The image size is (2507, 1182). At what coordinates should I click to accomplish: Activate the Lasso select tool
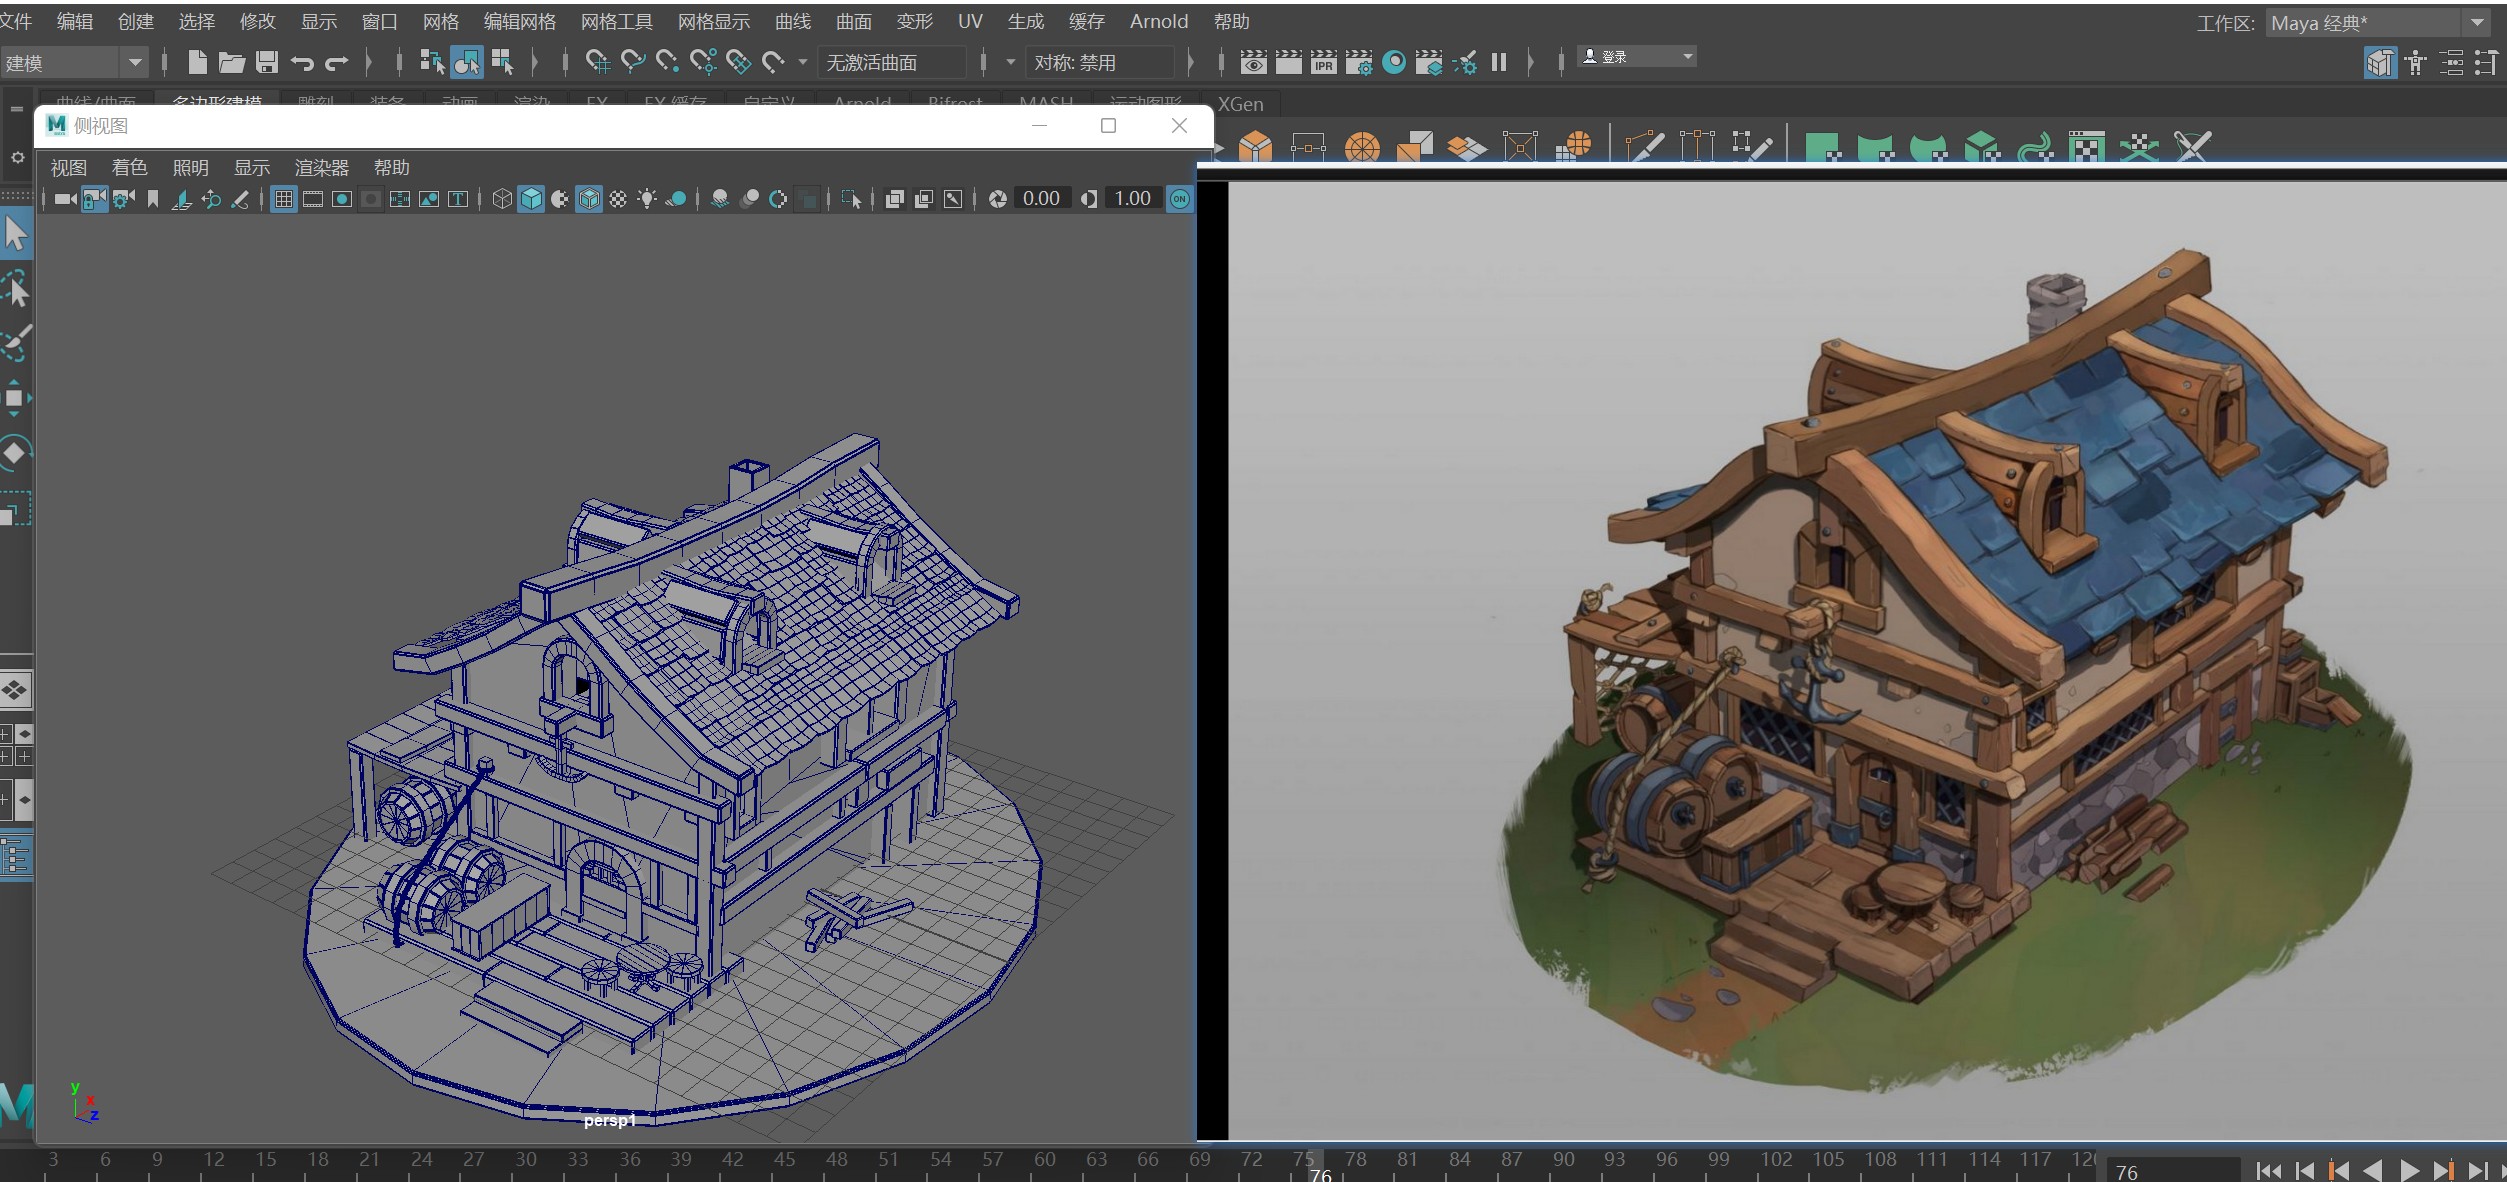[x=16, y=287]
